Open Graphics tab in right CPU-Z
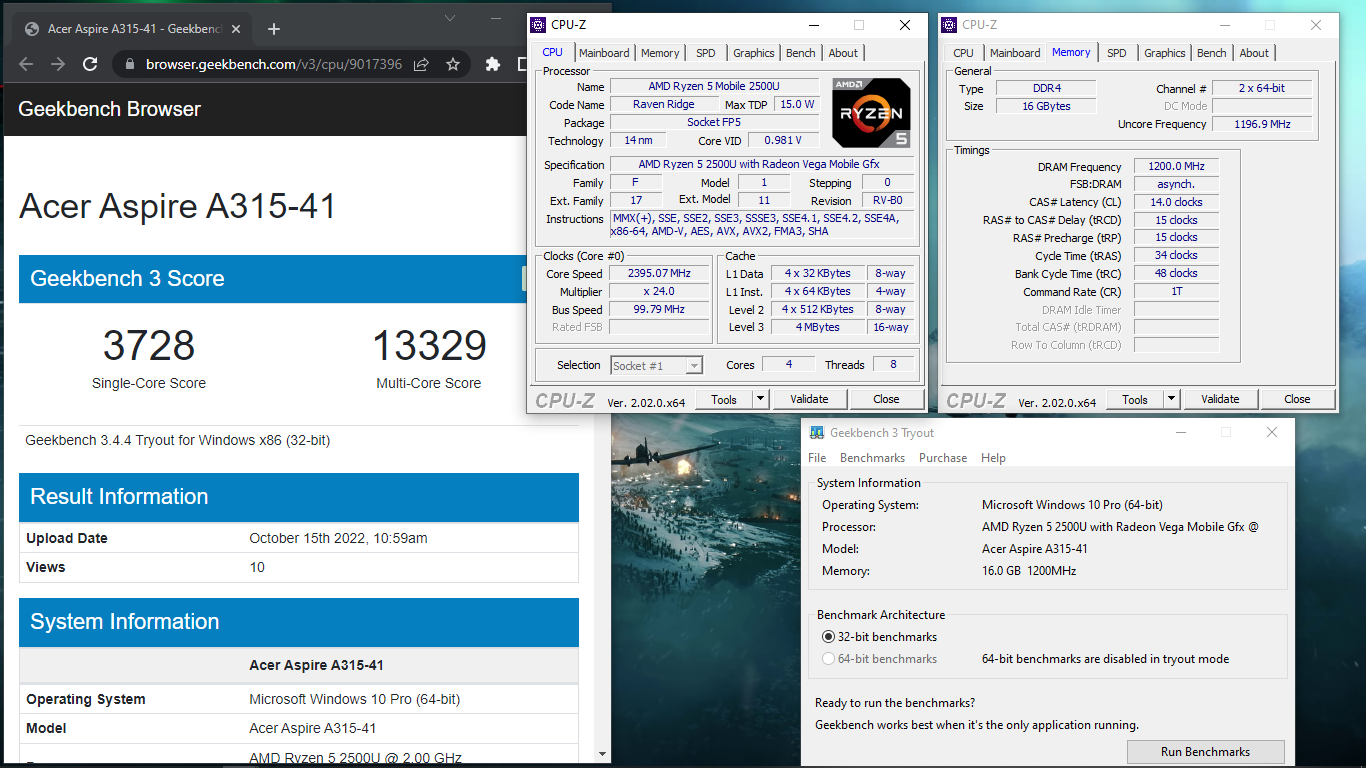 [1165, 53]
